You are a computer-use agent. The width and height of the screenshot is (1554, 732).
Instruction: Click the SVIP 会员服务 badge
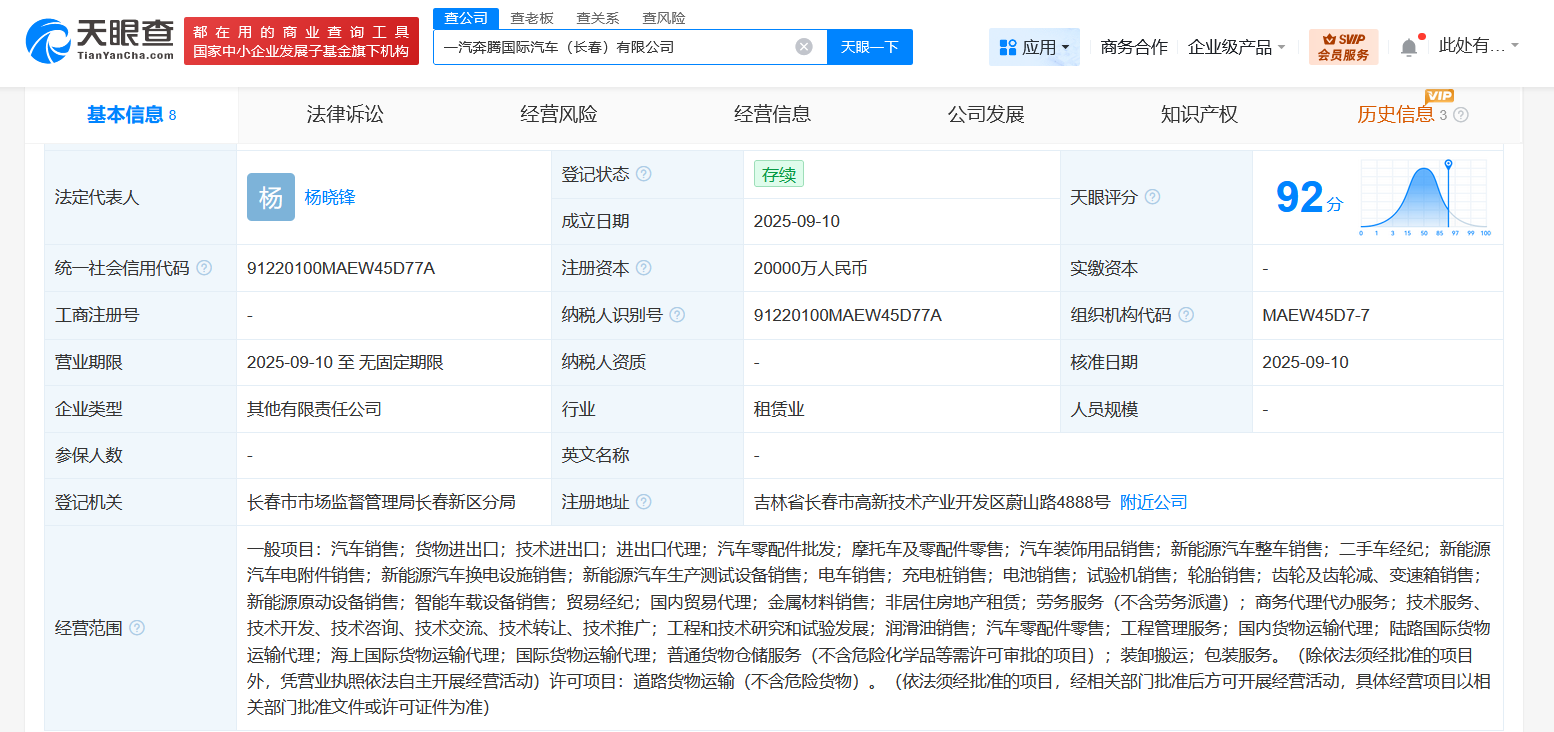point(1343,46)
